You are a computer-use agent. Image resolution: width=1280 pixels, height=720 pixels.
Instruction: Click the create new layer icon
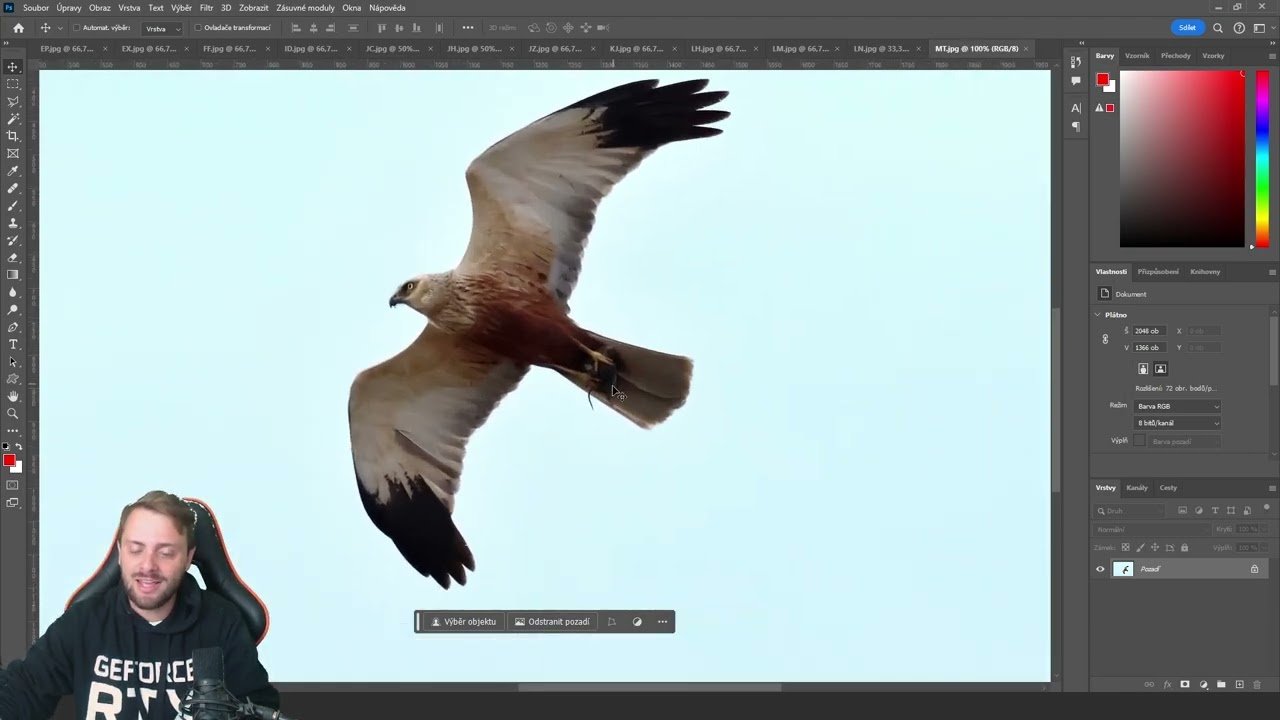1240,685
